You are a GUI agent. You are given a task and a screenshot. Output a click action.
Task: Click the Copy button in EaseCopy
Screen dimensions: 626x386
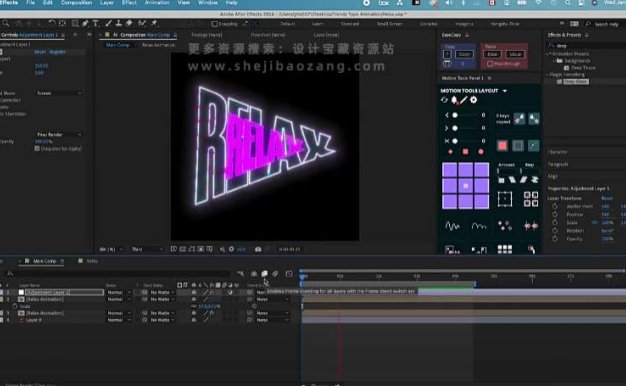(464, 54)
